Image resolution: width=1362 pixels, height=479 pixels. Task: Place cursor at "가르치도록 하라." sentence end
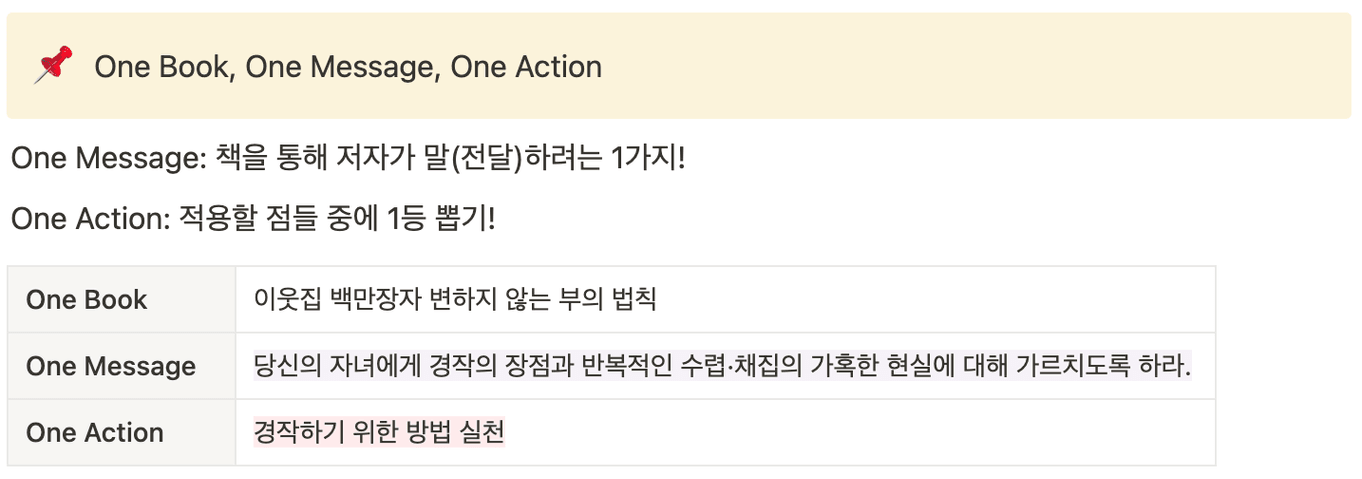[x=1191, y=366]
